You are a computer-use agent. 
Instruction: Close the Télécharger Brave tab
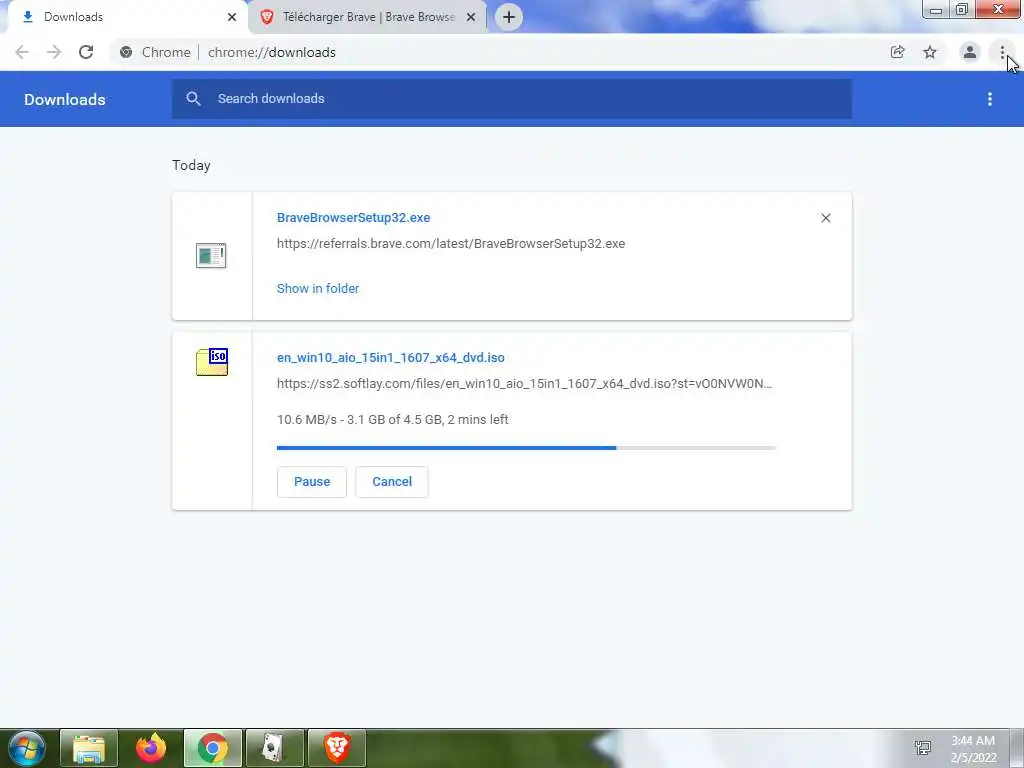[471, 18]
